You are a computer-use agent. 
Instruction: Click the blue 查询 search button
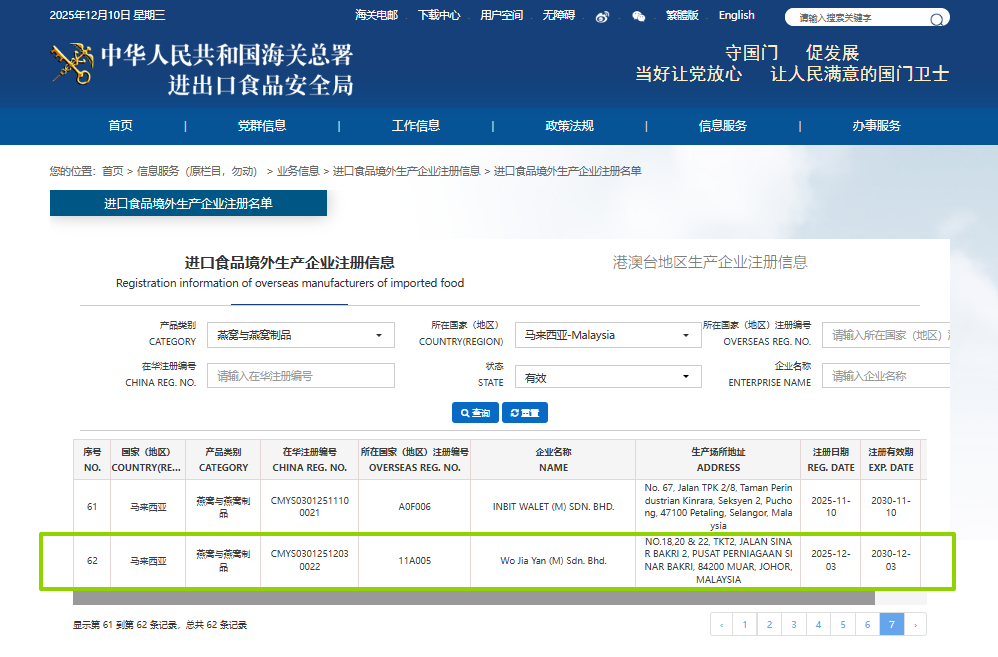click(x=476, y=413)
